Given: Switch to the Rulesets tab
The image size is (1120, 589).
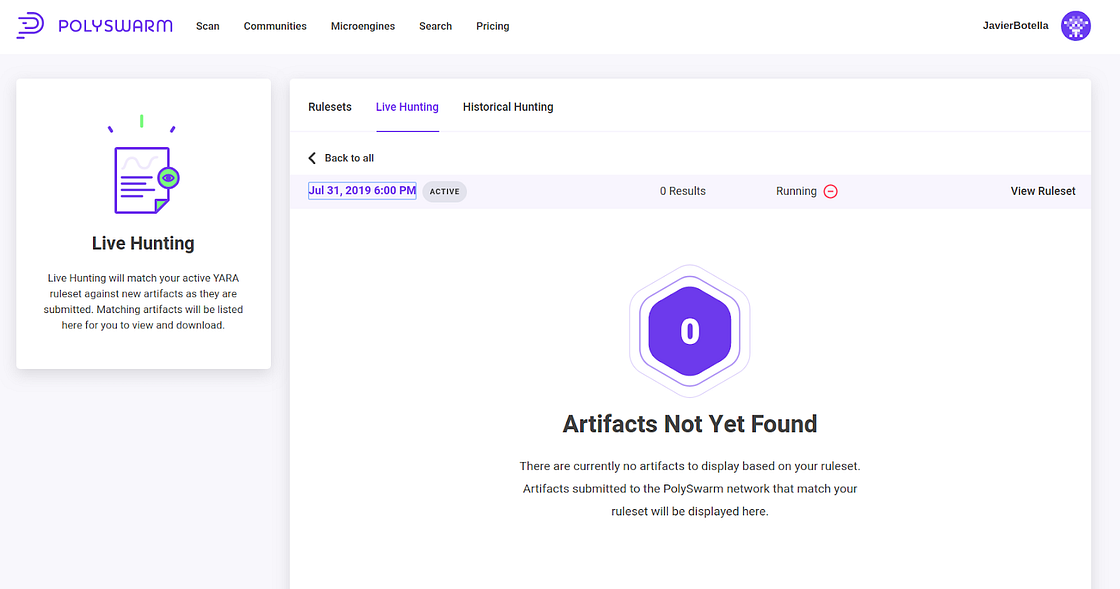Looking at the screenshot, I should point(330,107).
